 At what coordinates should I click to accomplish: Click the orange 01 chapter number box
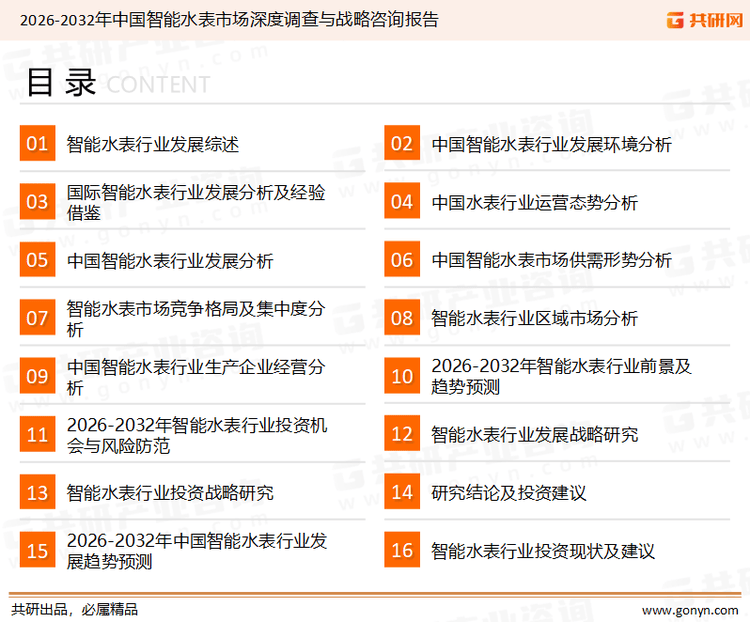click(37, 144)
